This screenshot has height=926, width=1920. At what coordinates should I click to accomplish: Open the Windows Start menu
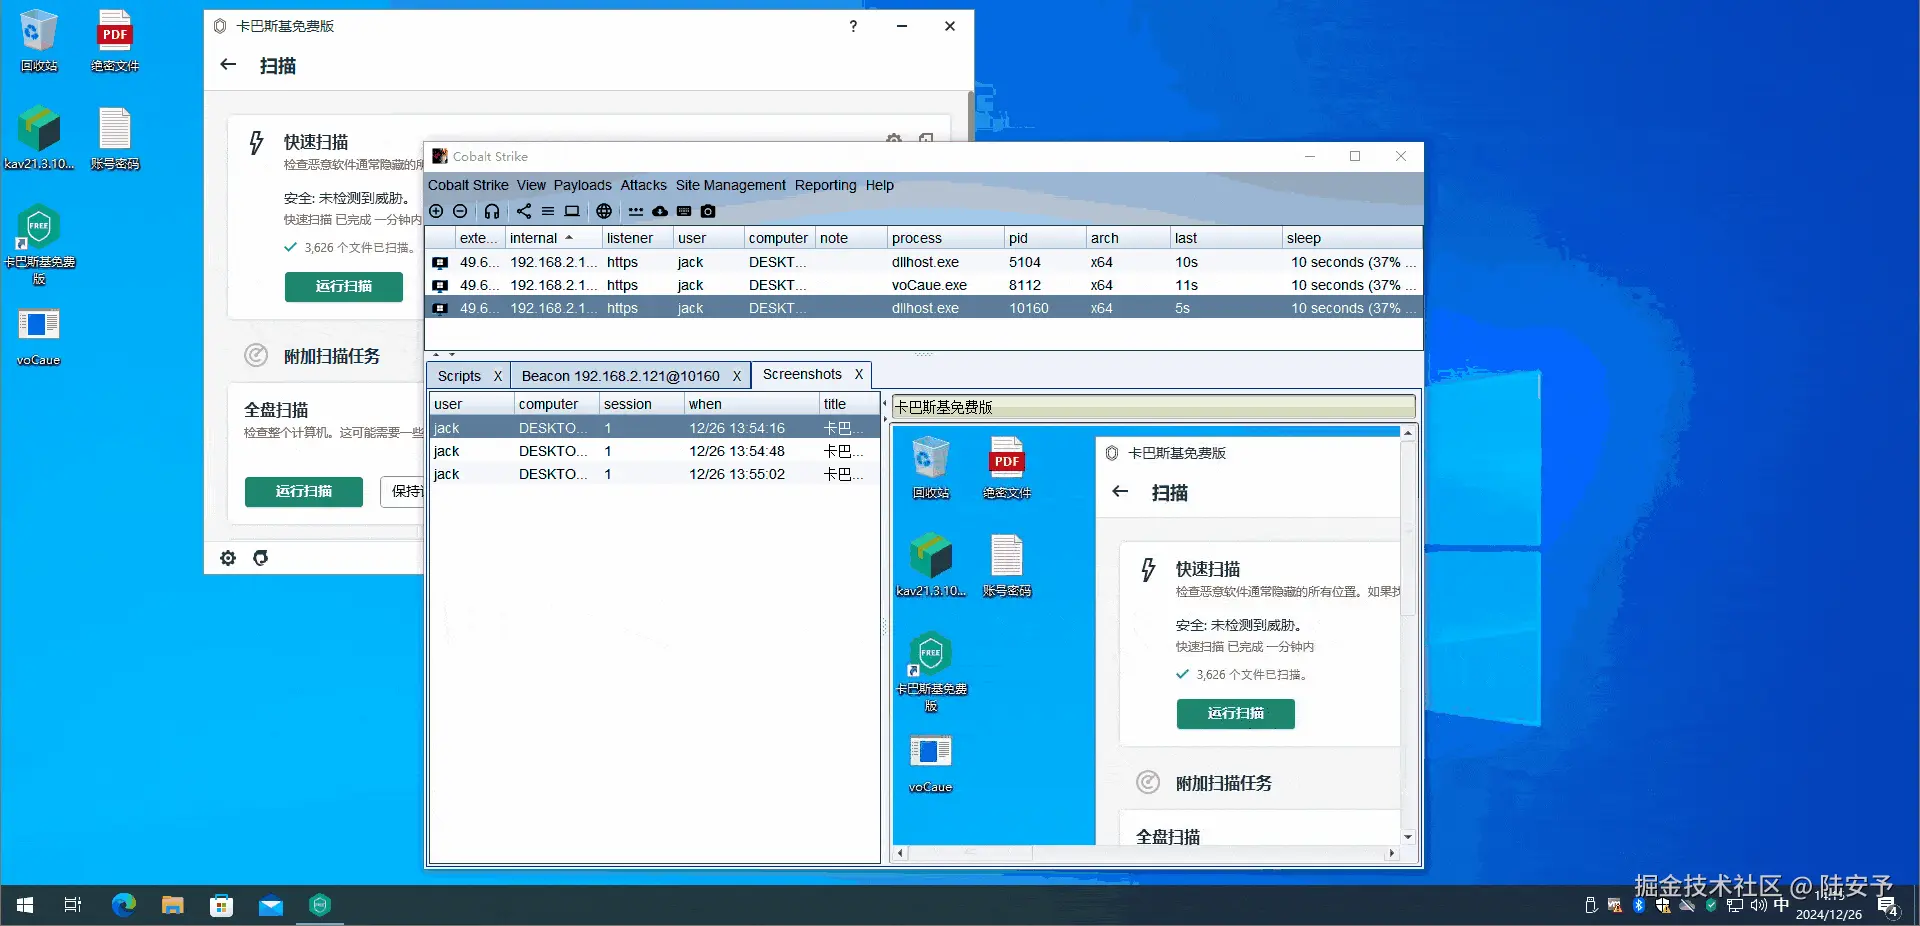tap(25, 905)
